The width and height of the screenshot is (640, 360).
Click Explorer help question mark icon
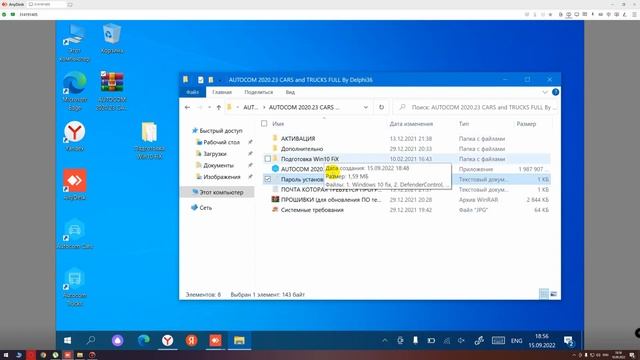(x=555, y=92)
